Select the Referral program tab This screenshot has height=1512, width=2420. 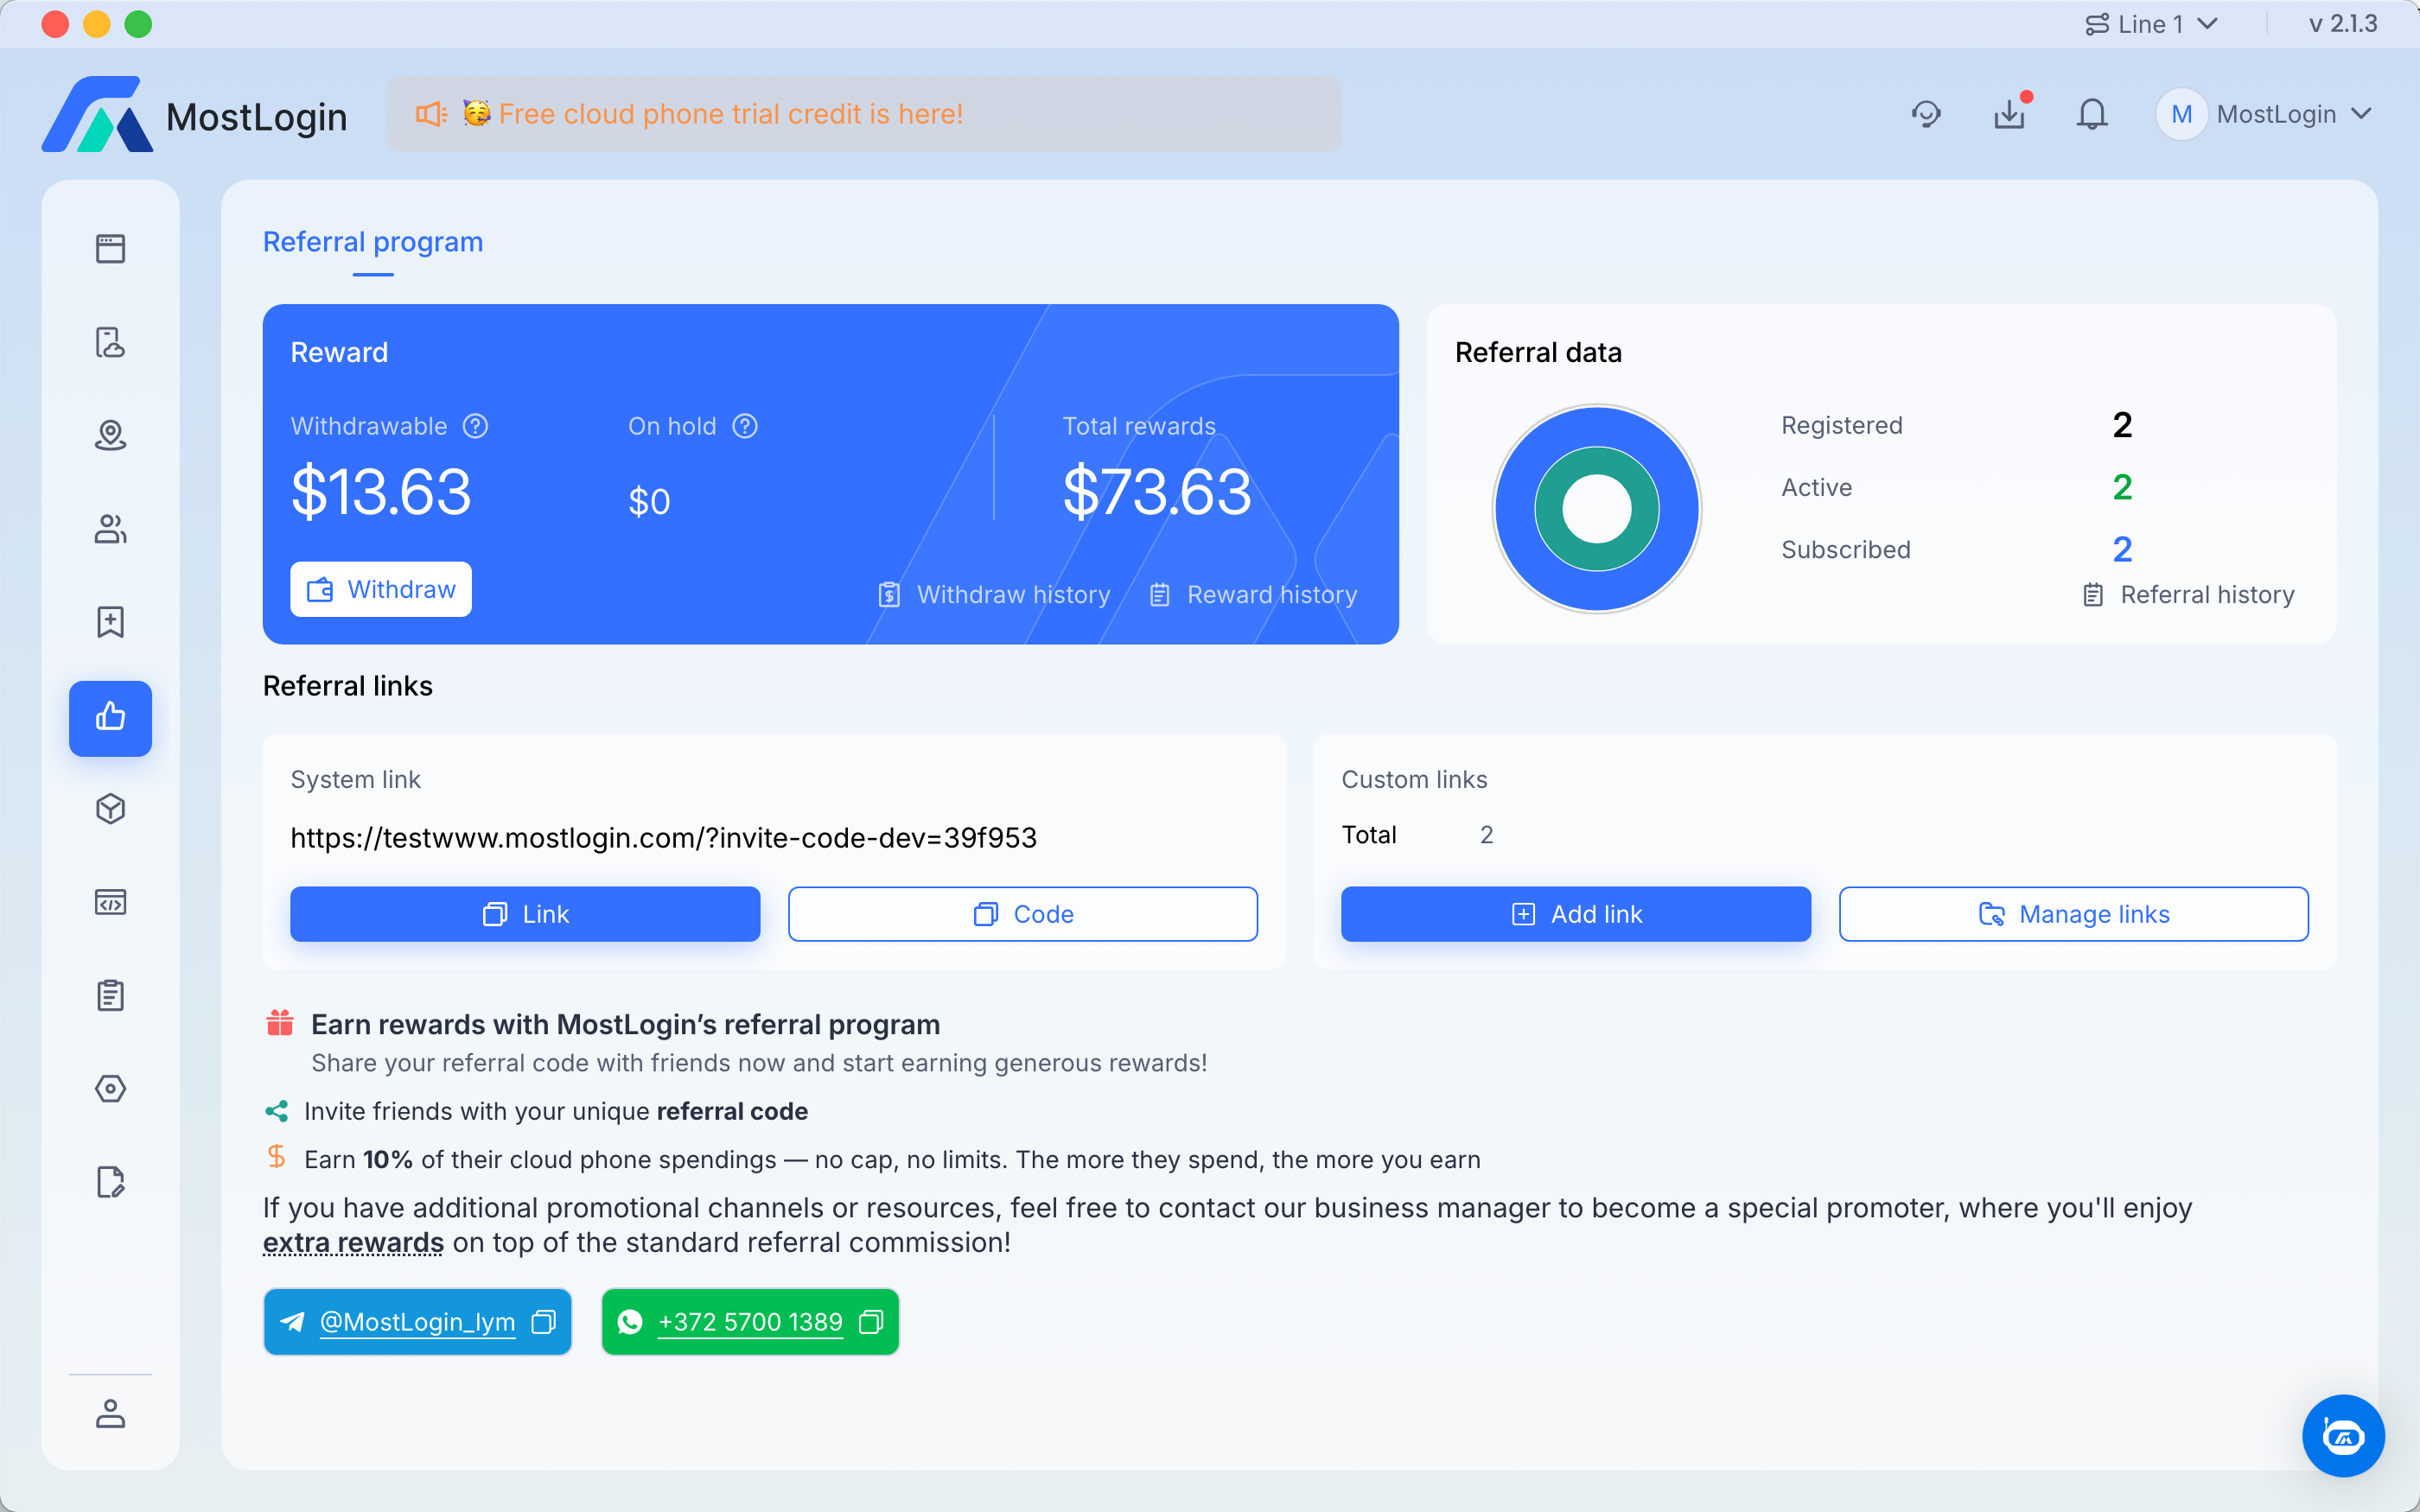(373, 242)
